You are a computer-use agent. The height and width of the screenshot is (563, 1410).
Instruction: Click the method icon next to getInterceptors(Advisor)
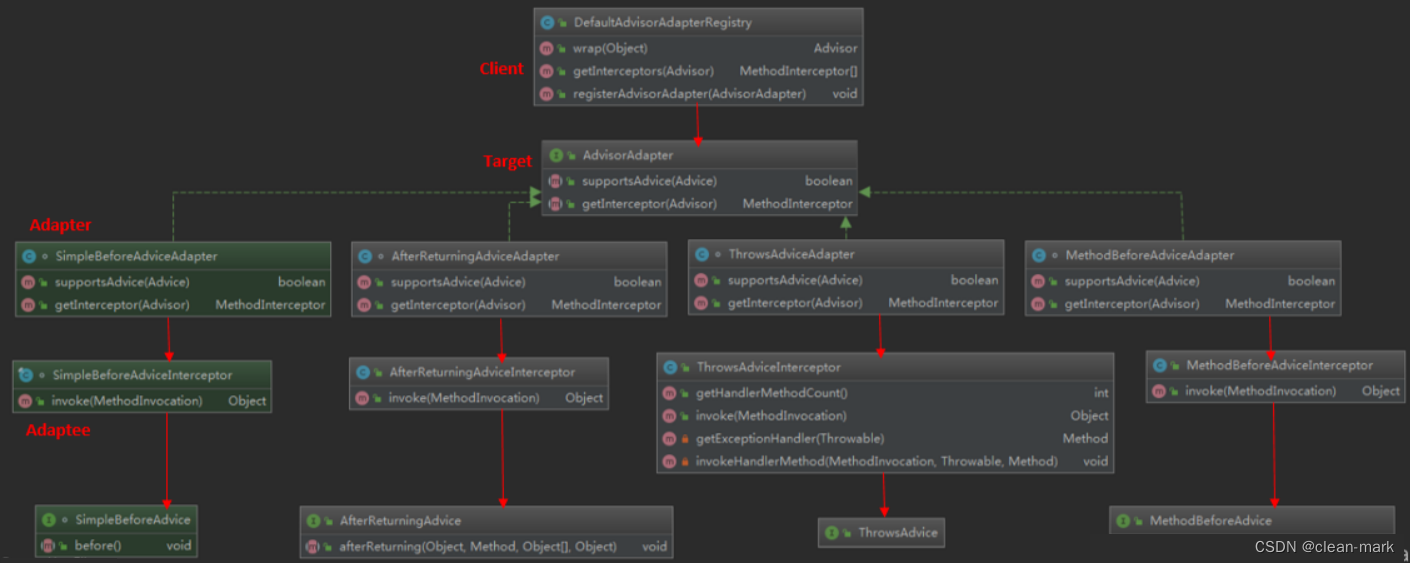[546, 71]
